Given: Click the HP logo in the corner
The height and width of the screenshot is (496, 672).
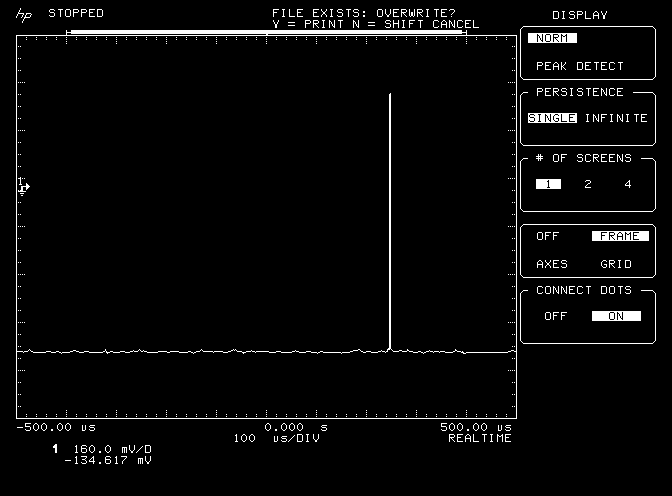Looking at the screenshot, I should pyautogui.click(x=22, y=14).
